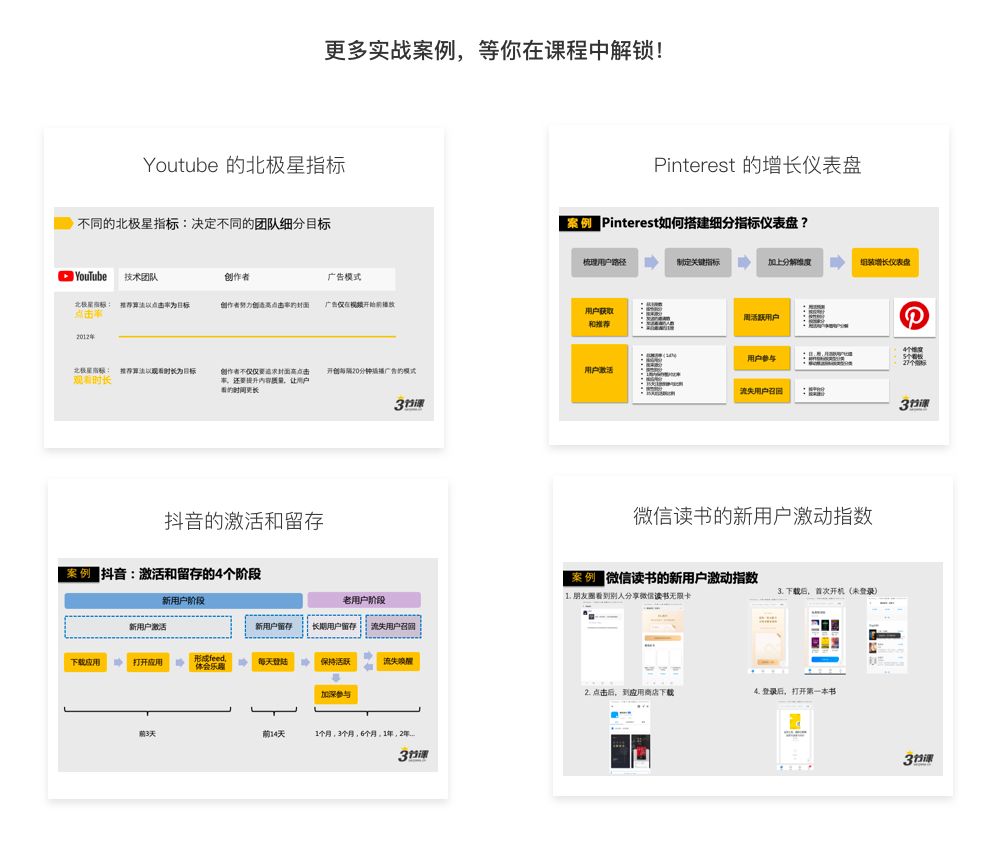Click the 广告模式 column header

tap(344, 277)
